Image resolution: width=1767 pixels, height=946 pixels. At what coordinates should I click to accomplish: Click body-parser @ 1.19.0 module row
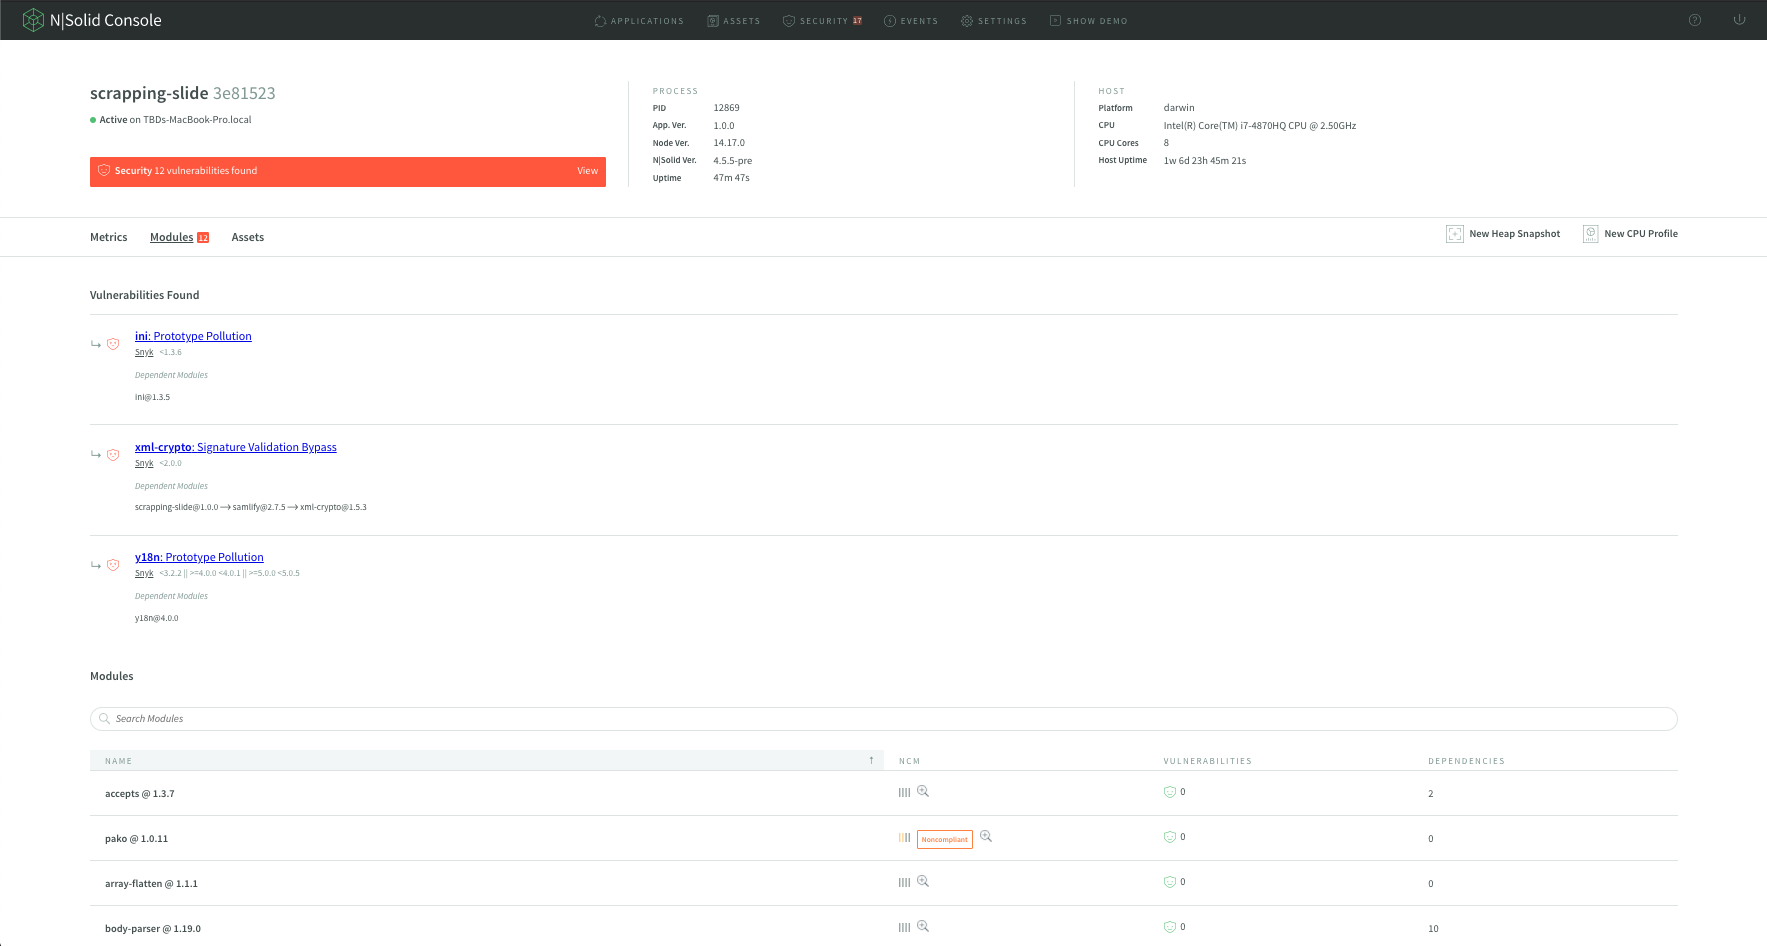(x=884, y=927)
